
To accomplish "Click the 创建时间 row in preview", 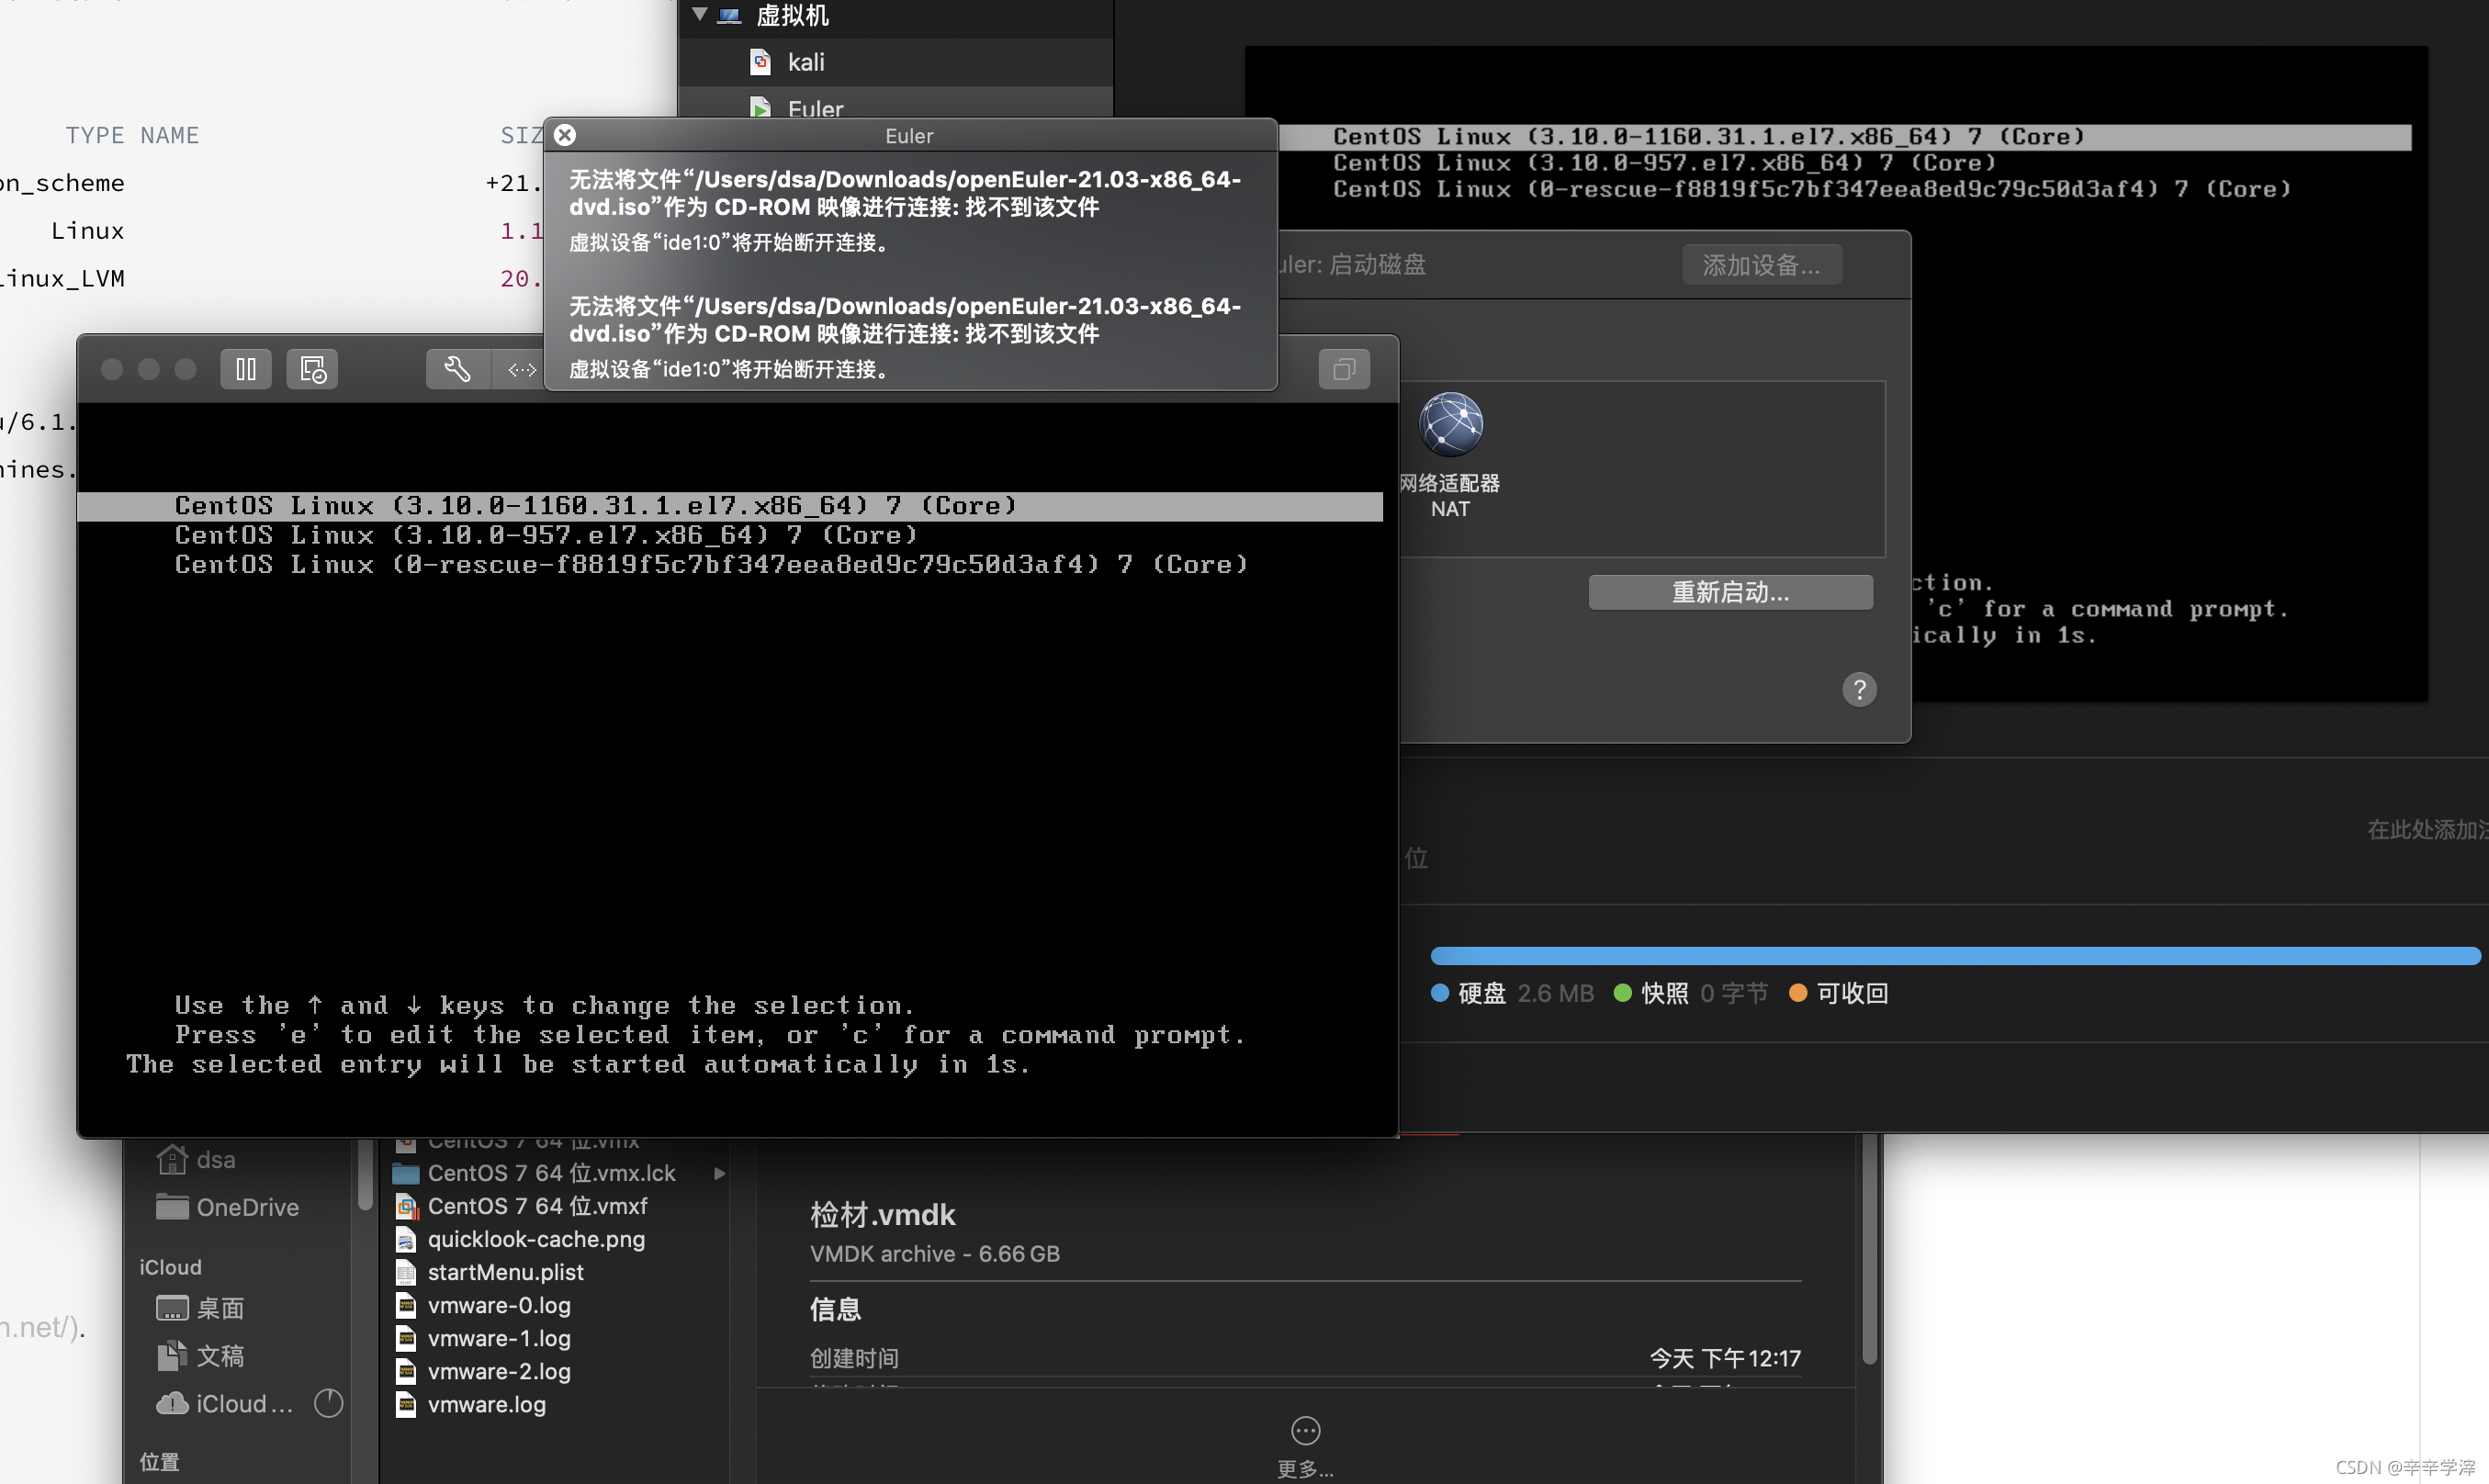I will [1305, 1358].
